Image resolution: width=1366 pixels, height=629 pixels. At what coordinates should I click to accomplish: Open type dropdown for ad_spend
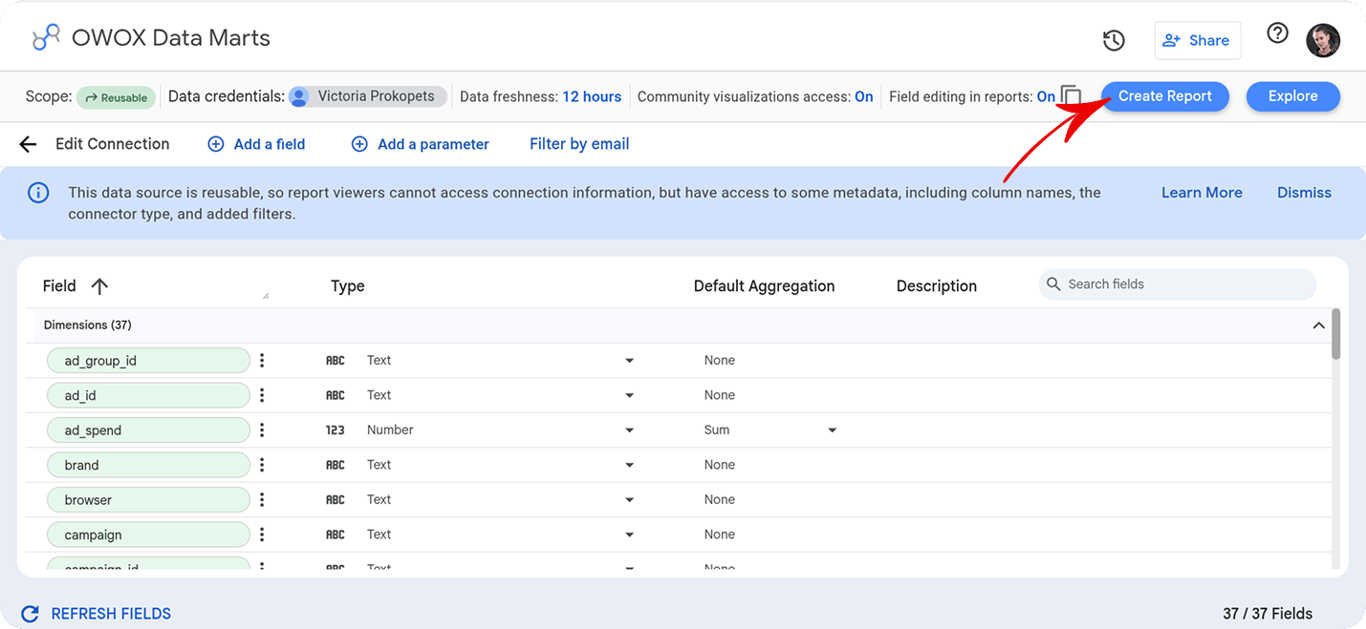pos(629,430)
